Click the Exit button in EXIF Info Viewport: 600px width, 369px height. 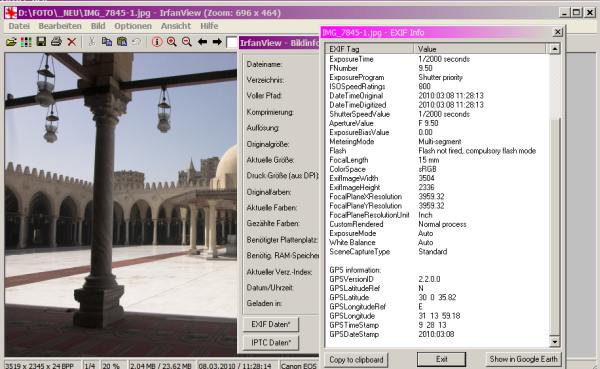point(441,359)
